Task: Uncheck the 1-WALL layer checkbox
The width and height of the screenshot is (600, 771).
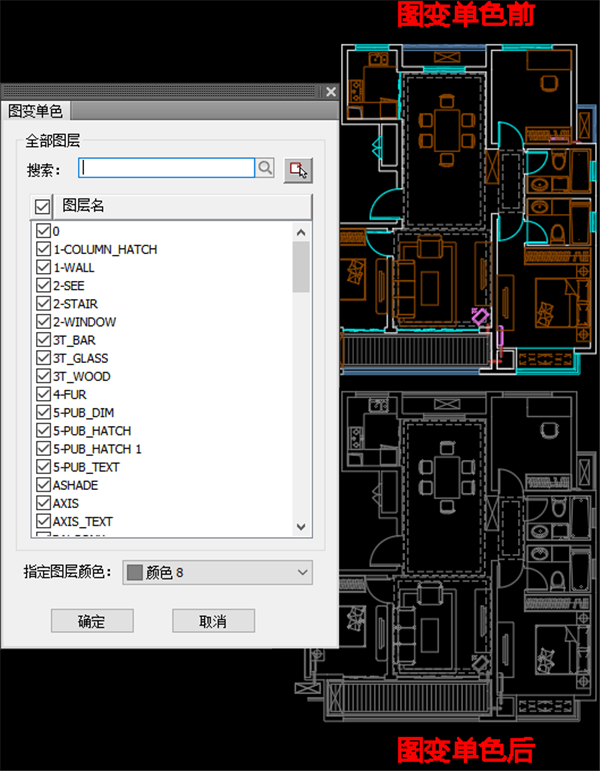Action: pos(43,267)
